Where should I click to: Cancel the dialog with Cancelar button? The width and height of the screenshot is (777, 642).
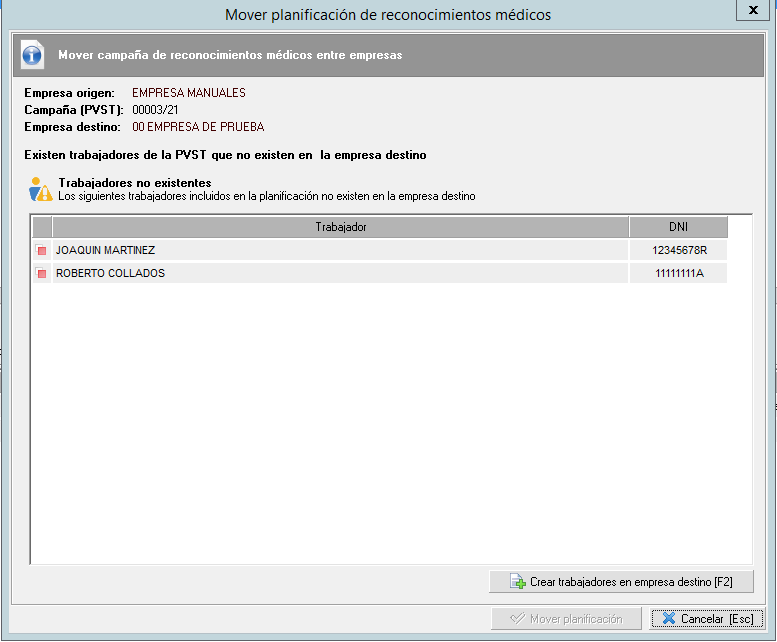707,619
